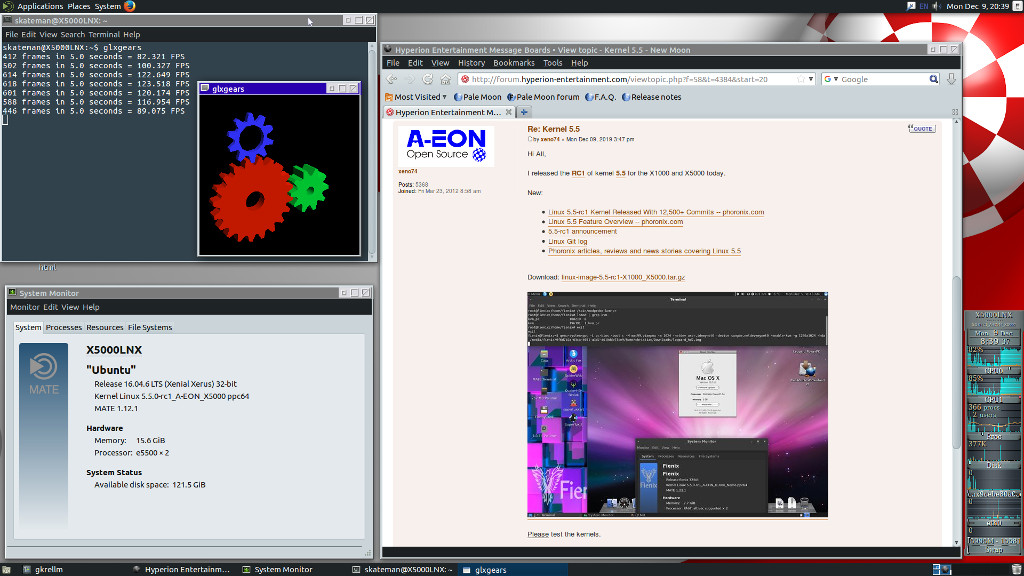This screenshot has width=1024, height=576.
Task: Launch Firefox from the top panel
Action: pyautogui.click(x=129, y=6)
